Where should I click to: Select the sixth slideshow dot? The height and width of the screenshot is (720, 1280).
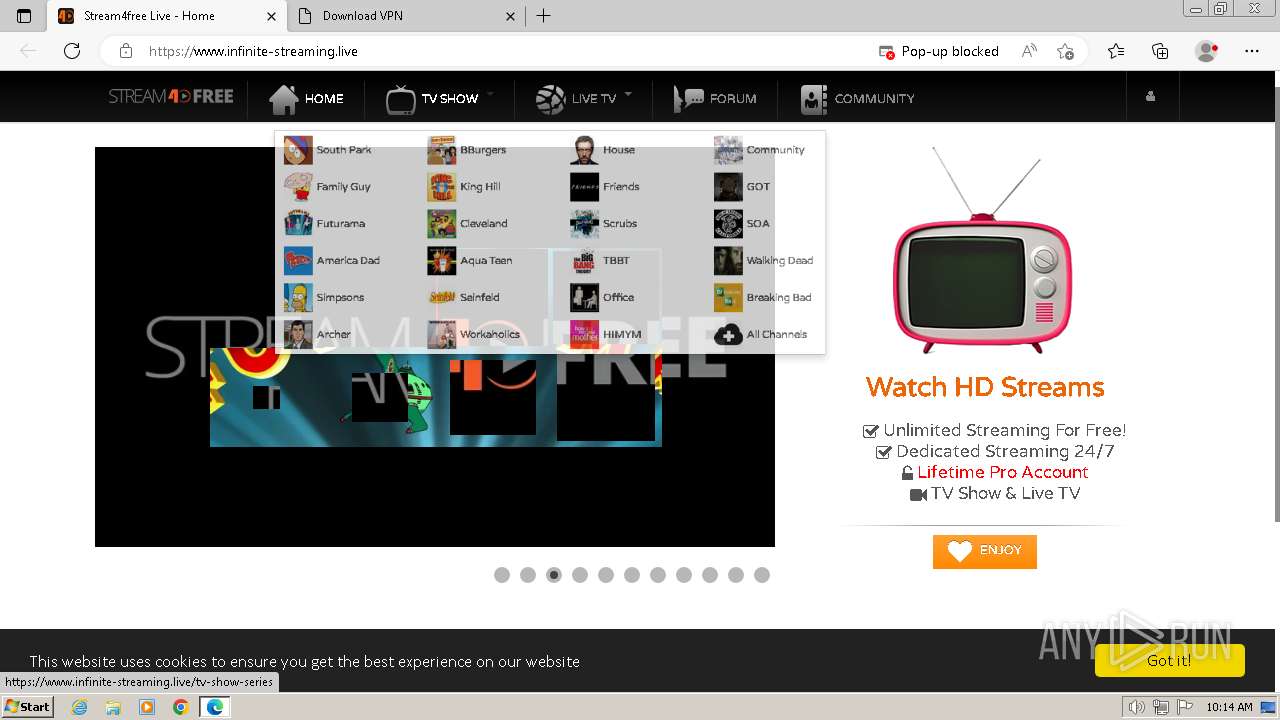(632, 575)
